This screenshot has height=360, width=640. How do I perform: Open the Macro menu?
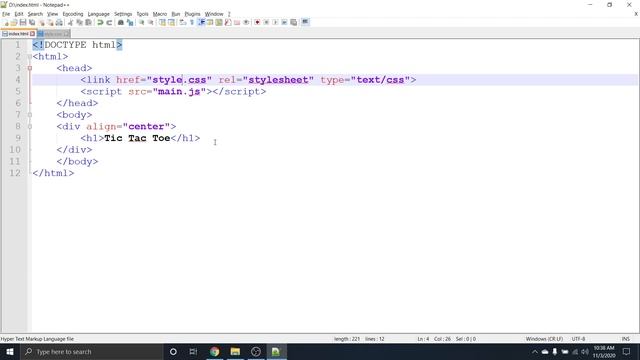click(160, 14)
